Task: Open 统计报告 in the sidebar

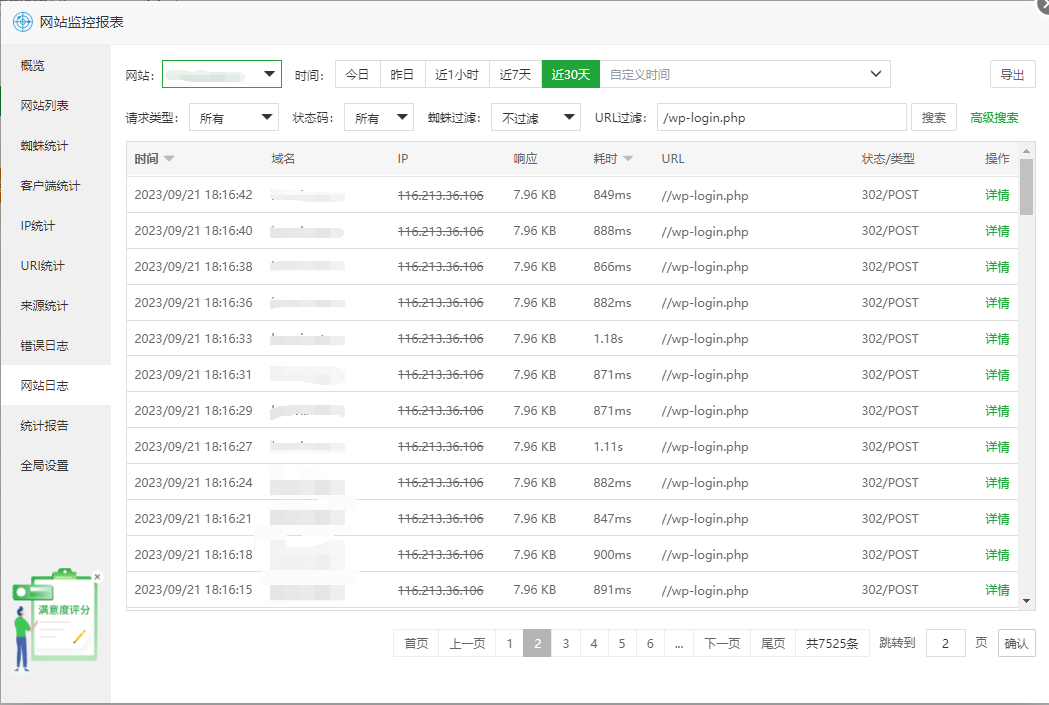Action: tap(56, 425)
